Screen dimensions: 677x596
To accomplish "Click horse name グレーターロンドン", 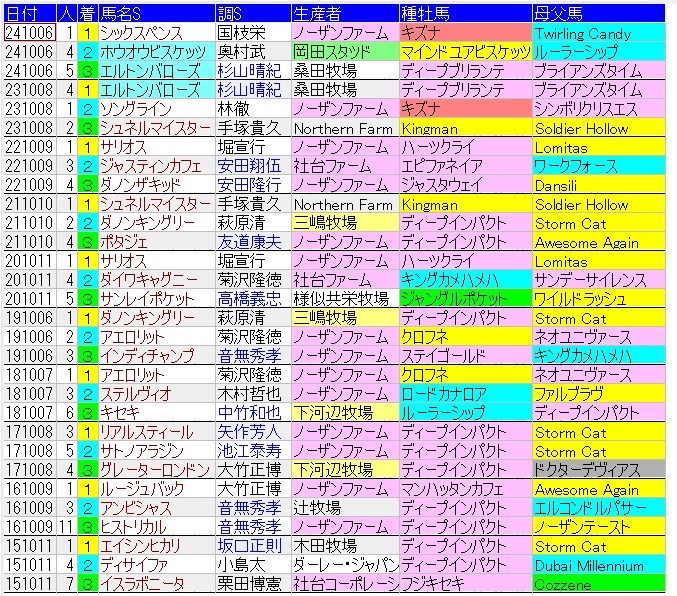I will (154, 470).
